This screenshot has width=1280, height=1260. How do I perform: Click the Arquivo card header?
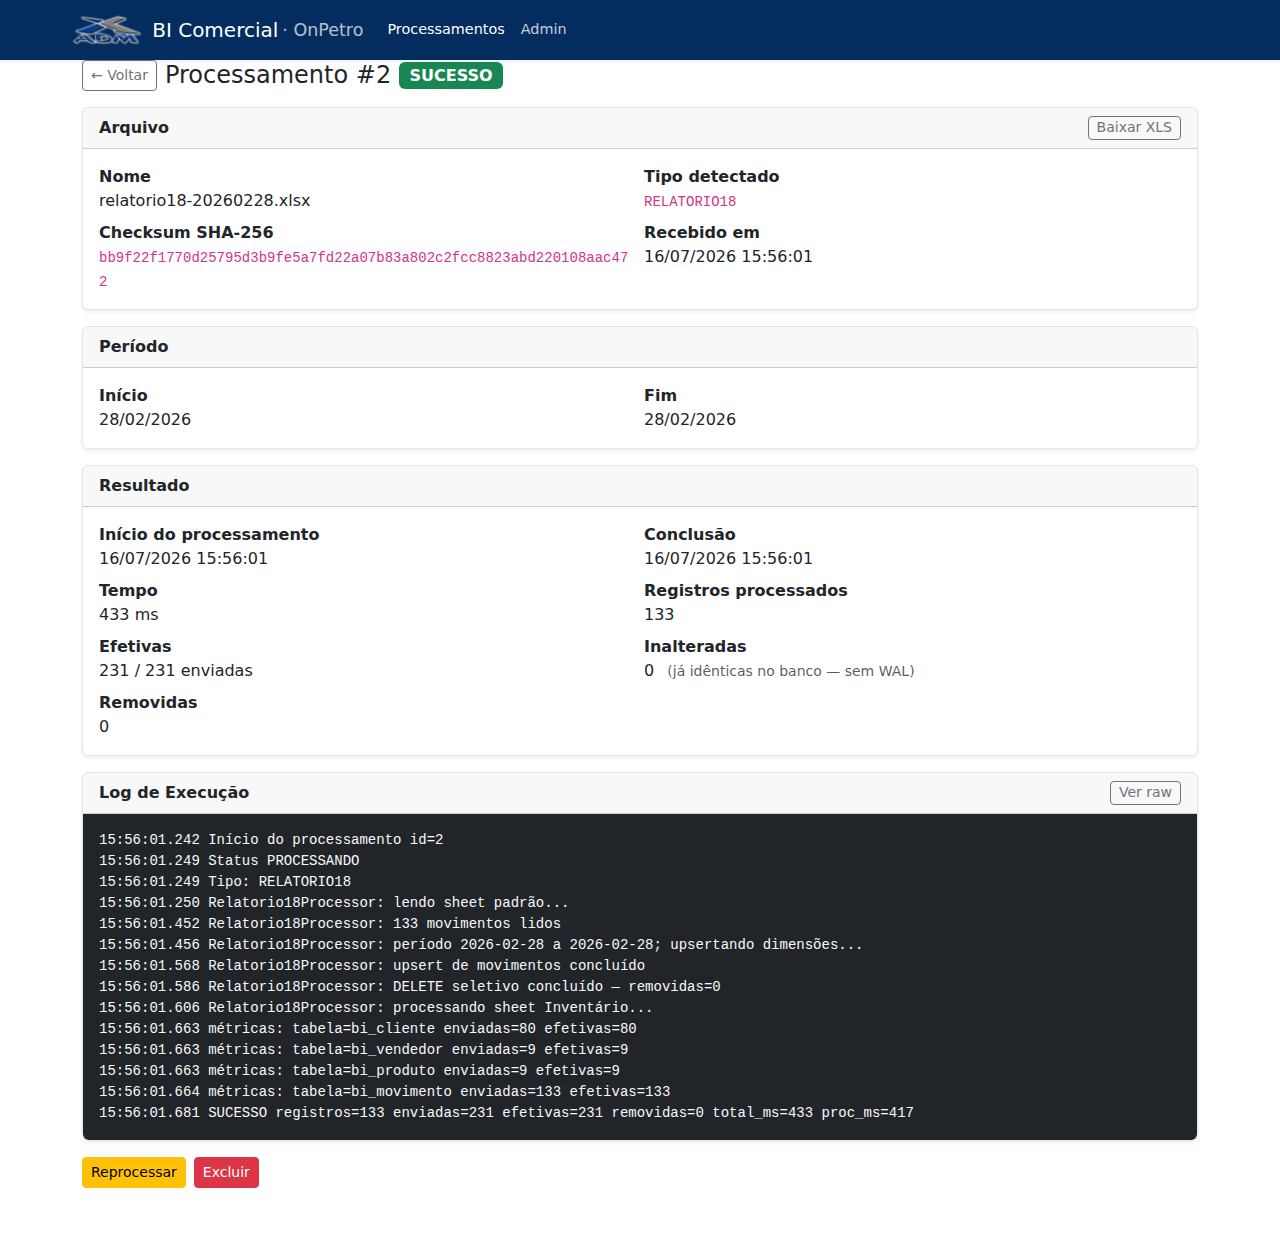pyautogui.click(x=640, y=128)
